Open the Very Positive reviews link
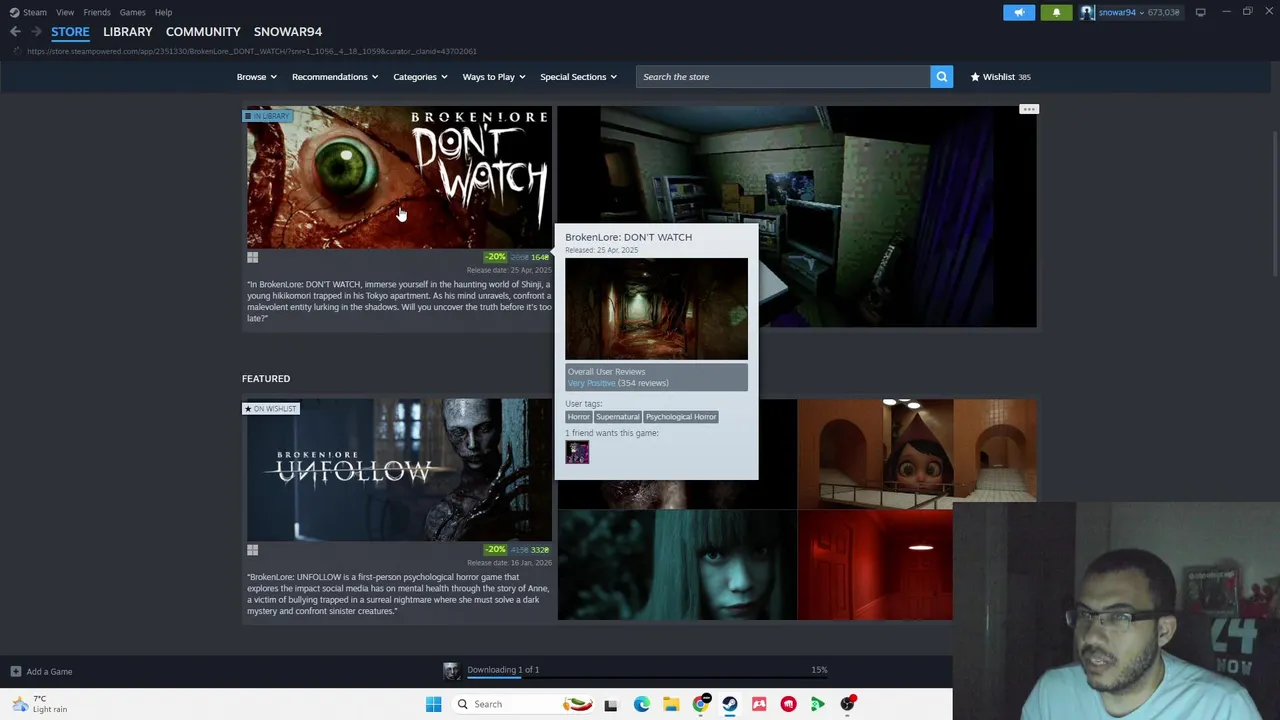Image resolution: width=1280 pixels, height=720 pixels. 591,383
